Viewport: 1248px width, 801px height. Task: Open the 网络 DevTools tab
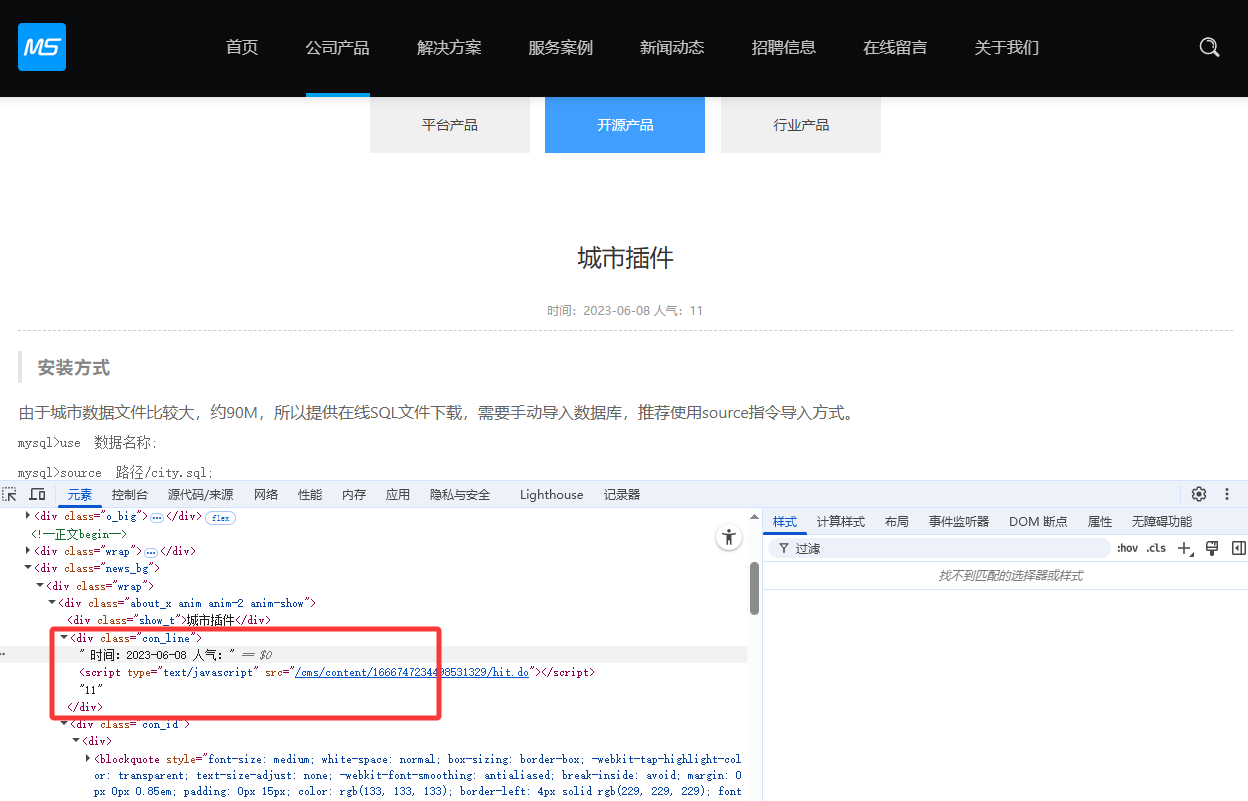[x=266, y=494]
